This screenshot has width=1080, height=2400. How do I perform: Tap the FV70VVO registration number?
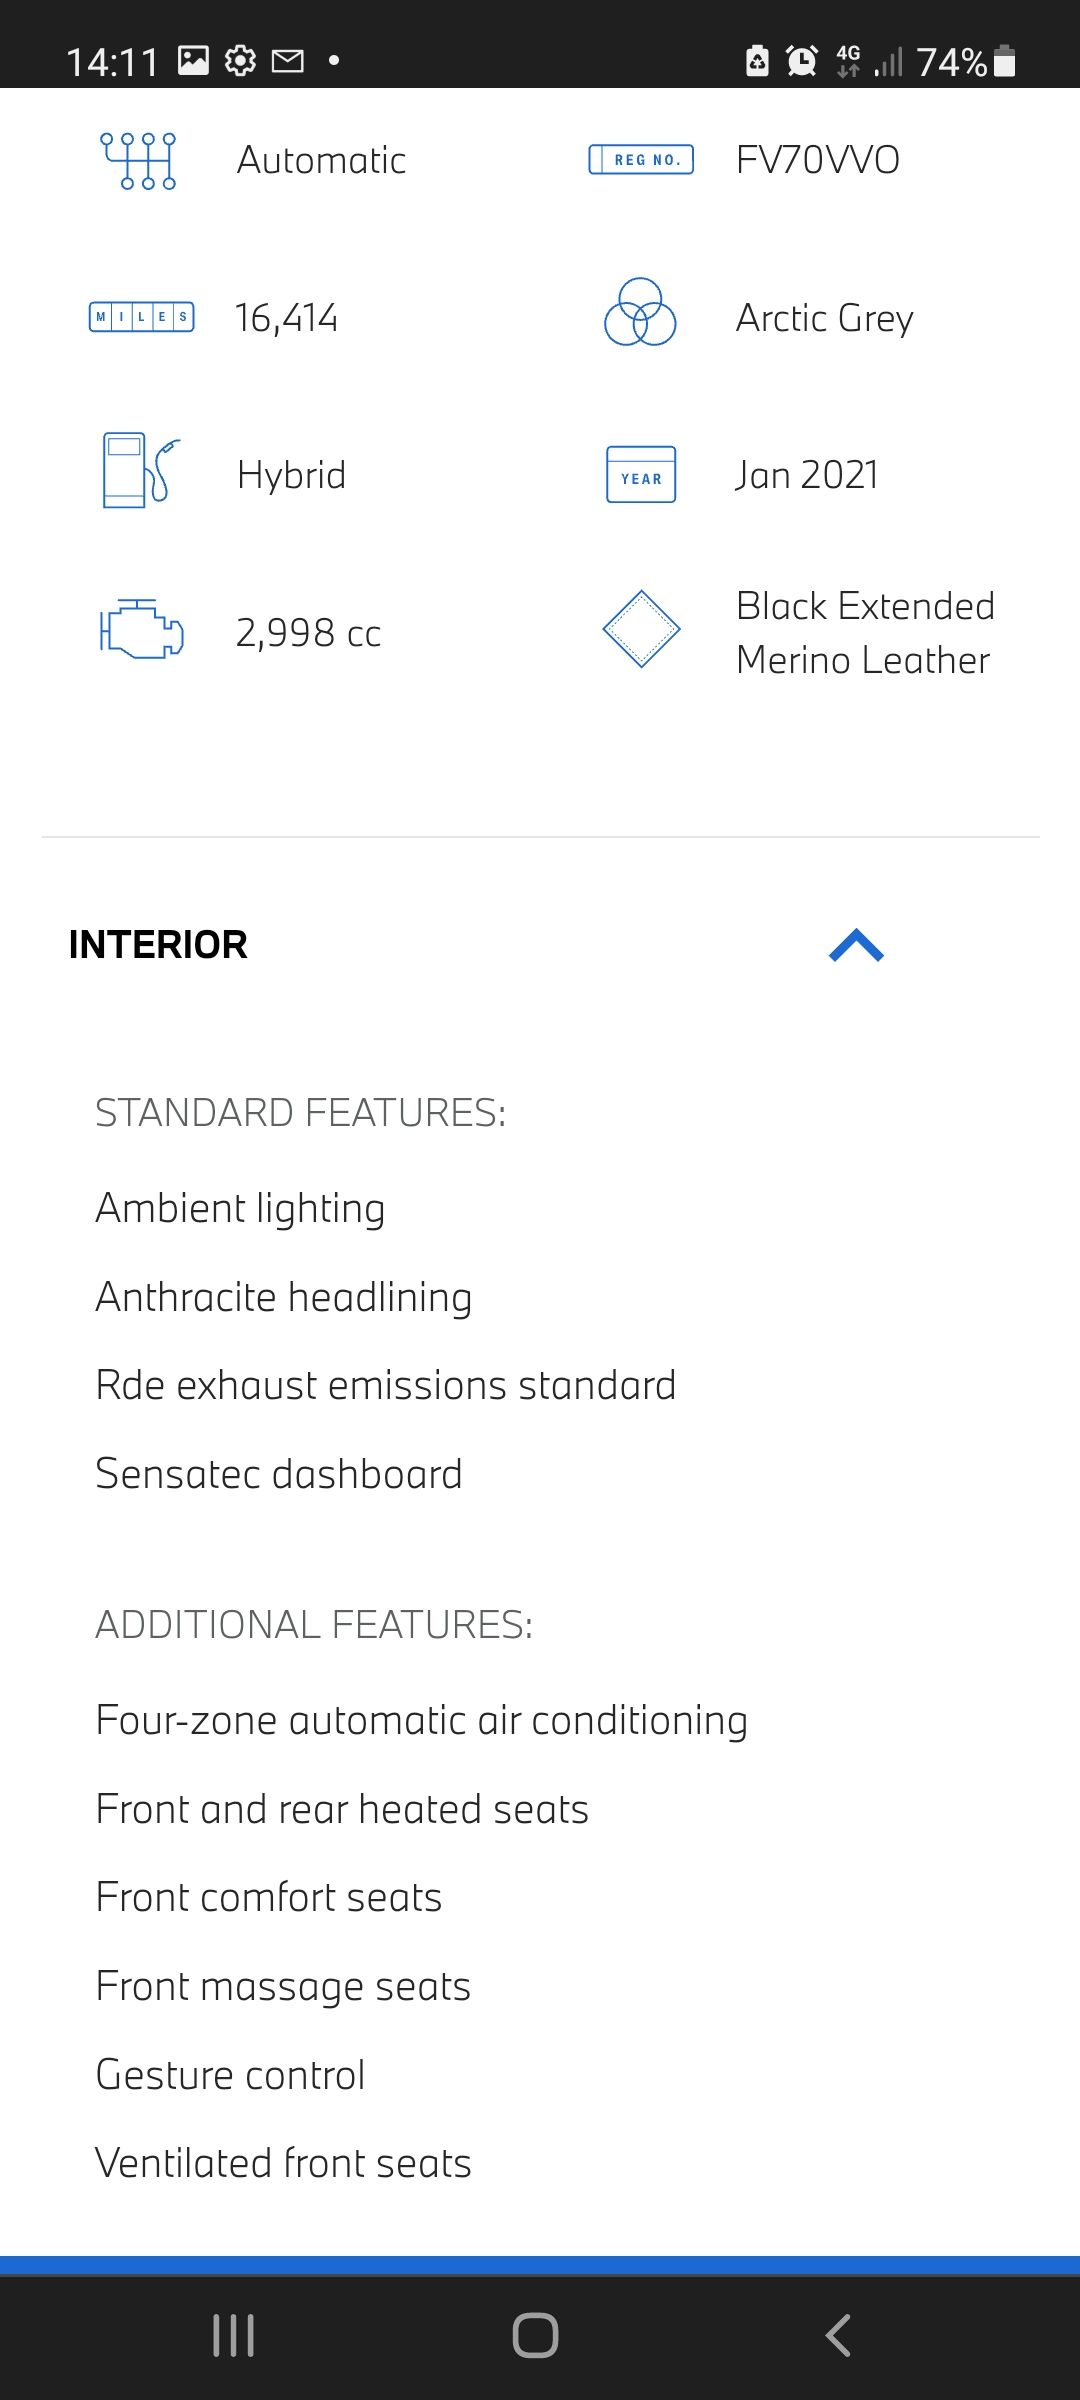pyautogui.click(x=817, y=160)
